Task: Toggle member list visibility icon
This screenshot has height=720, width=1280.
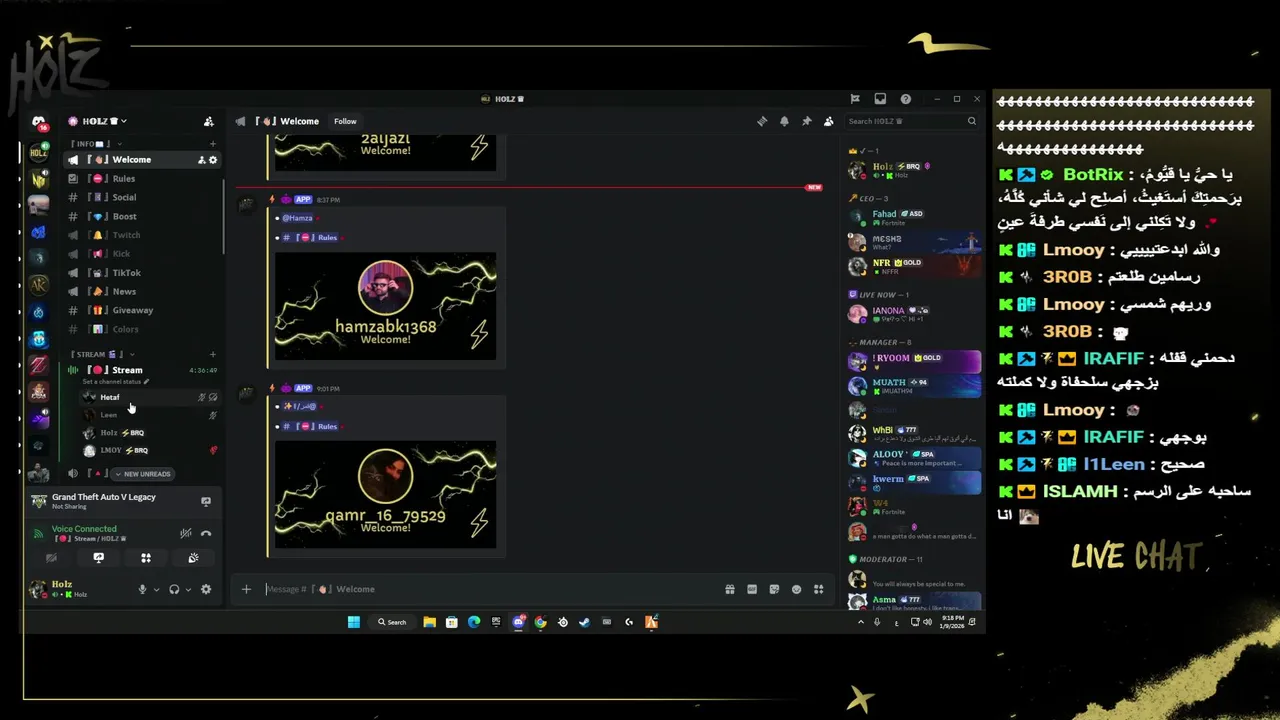Action: point(828,121)
